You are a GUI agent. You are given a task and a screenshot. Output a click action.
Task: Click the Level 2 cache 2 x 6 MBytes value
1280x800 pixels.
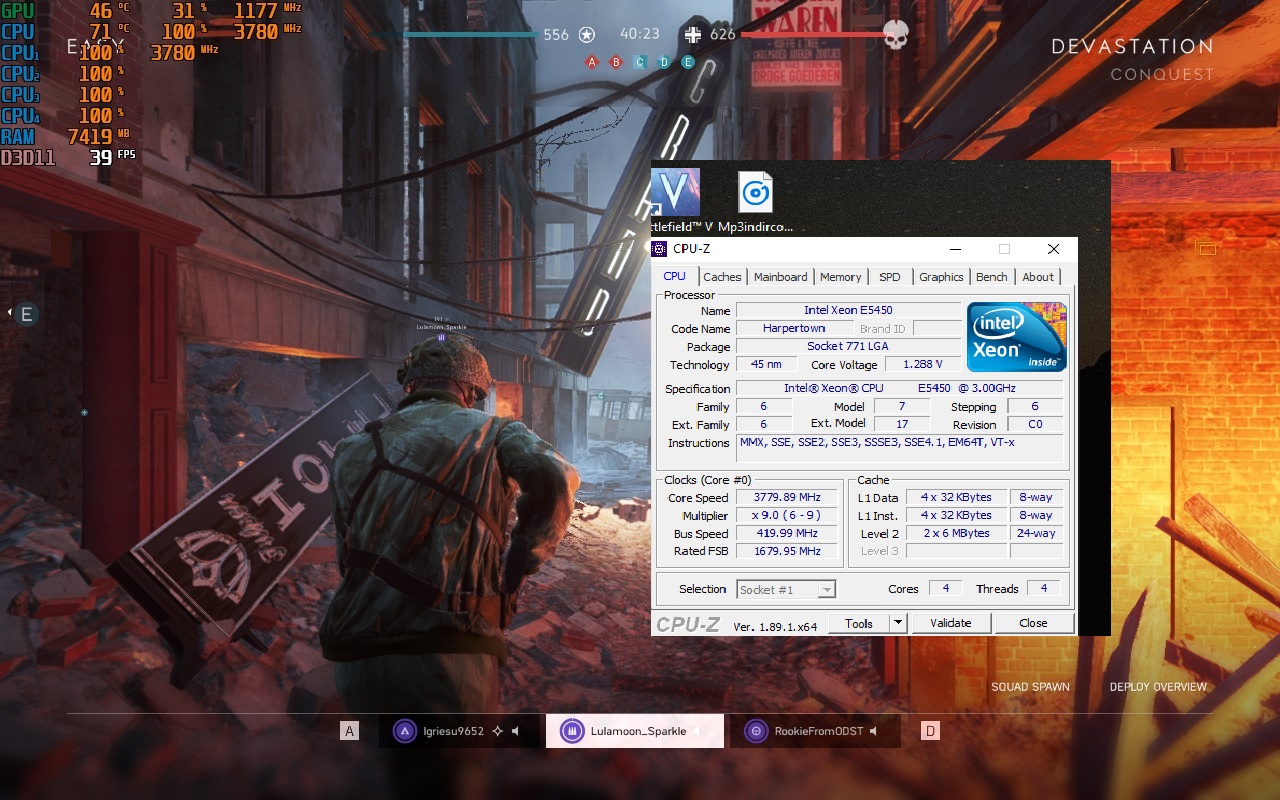[956, 533]
